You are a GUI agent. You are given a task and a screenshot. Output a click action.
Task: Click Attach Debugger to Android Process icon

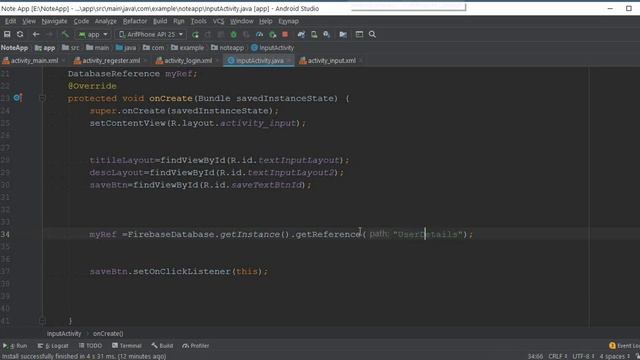272,34
